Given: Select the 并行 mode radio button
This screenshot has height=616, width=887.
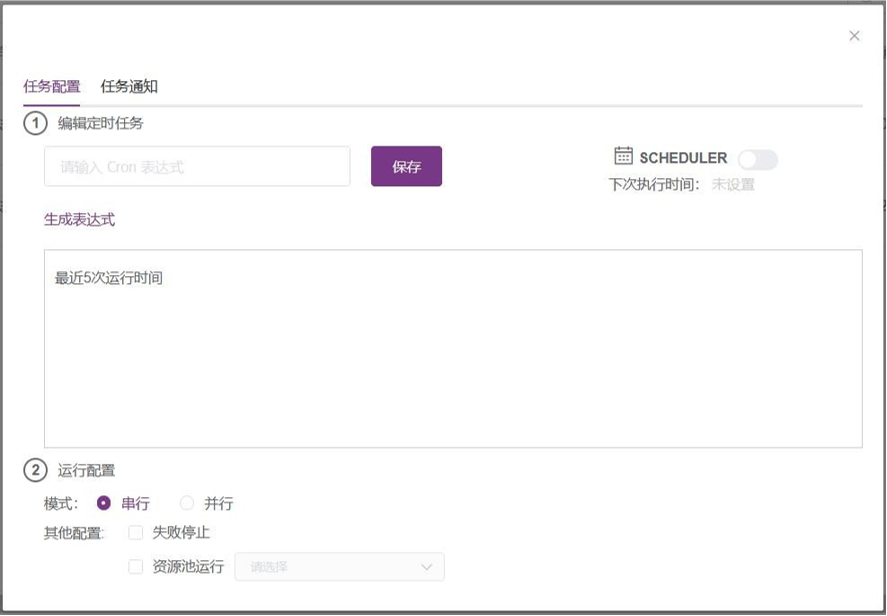Looking at the screenshot, I should click(x=187, y=503).
